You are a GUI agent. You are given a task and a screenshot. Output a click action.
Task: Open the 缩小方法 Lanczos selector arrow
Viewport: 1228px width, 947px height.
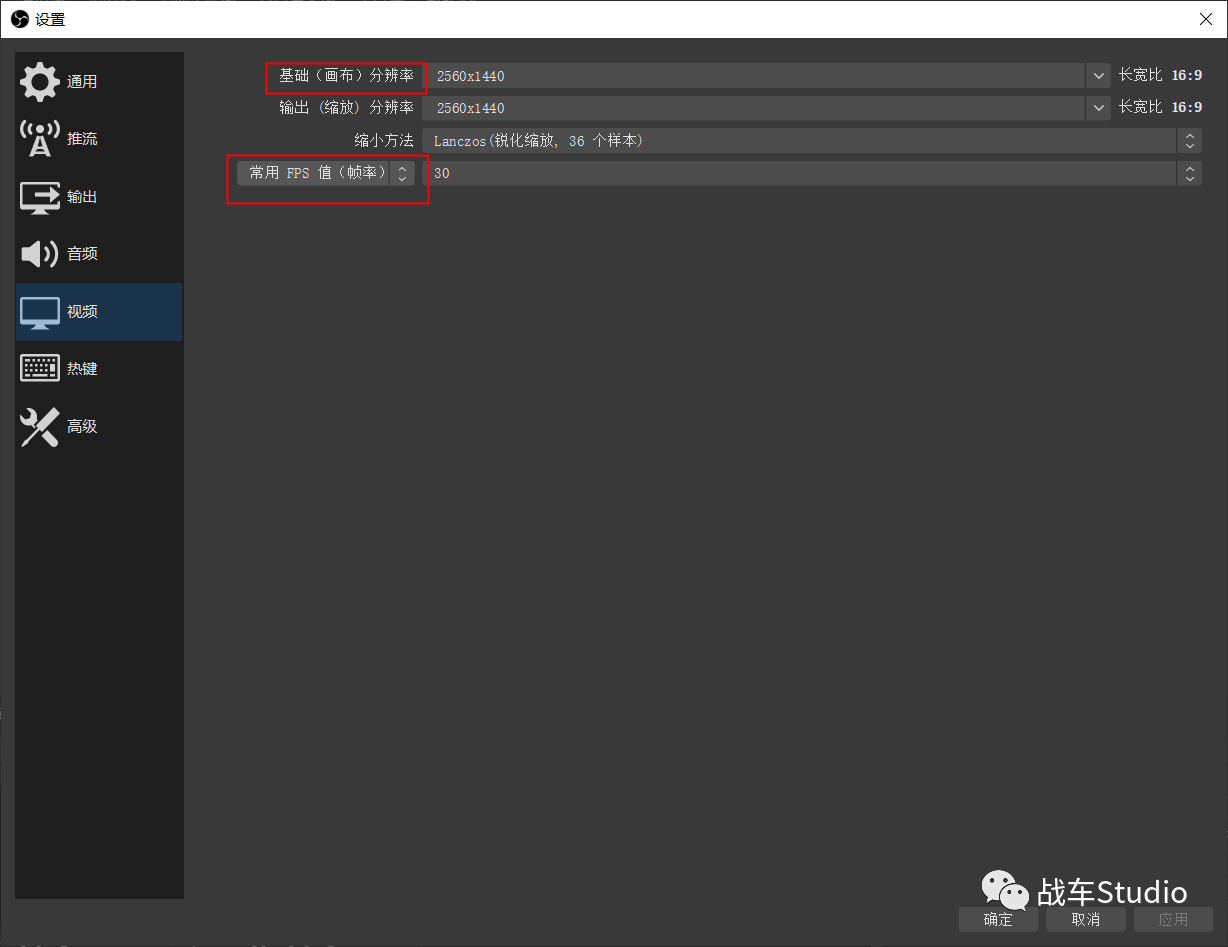(x=1189, y=141)
